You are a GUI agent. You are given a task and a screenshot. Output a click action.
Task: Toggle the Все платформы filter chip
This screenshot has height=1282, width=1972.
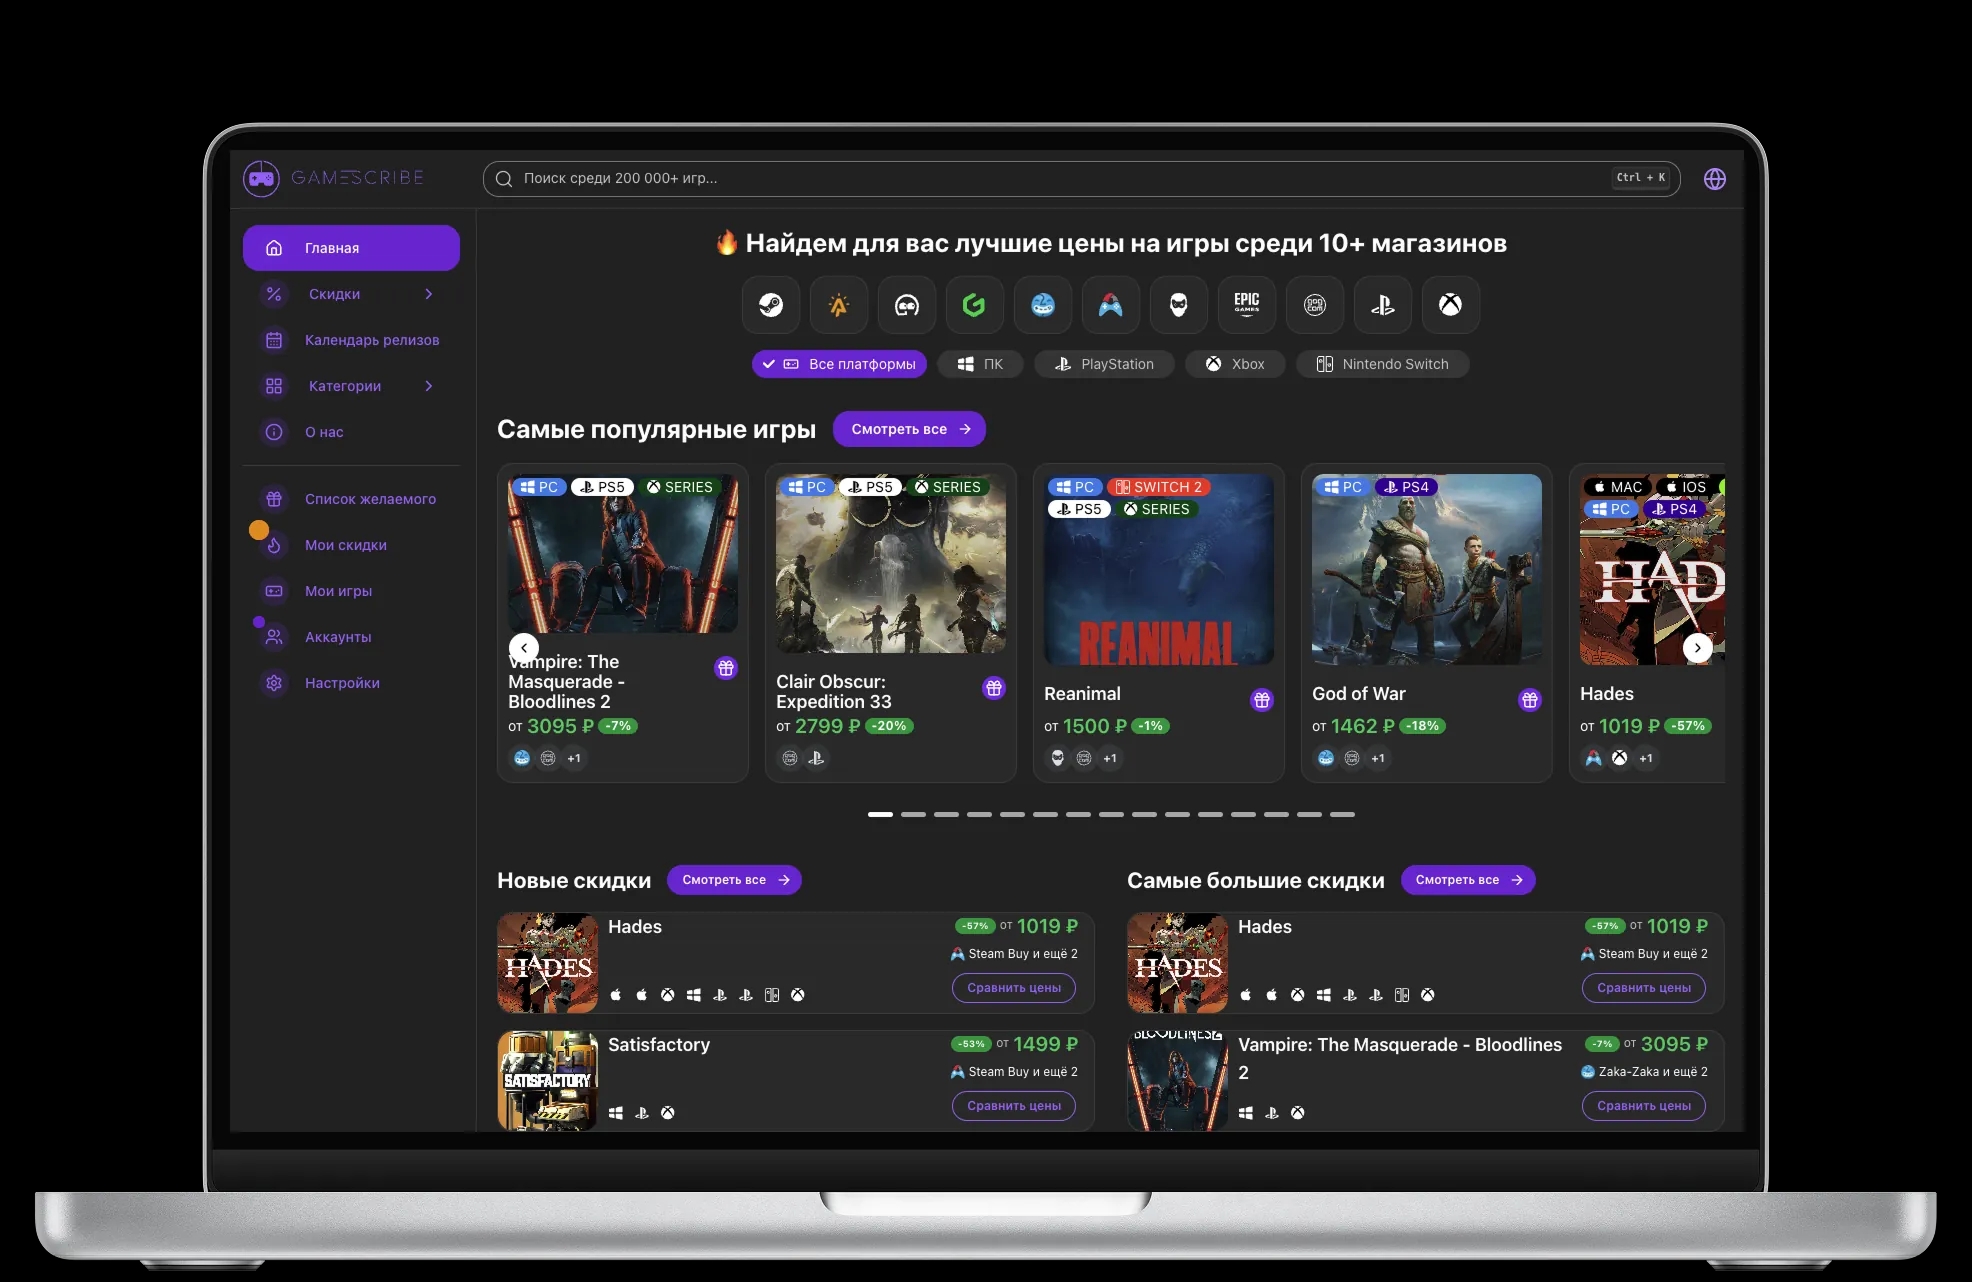839,364
